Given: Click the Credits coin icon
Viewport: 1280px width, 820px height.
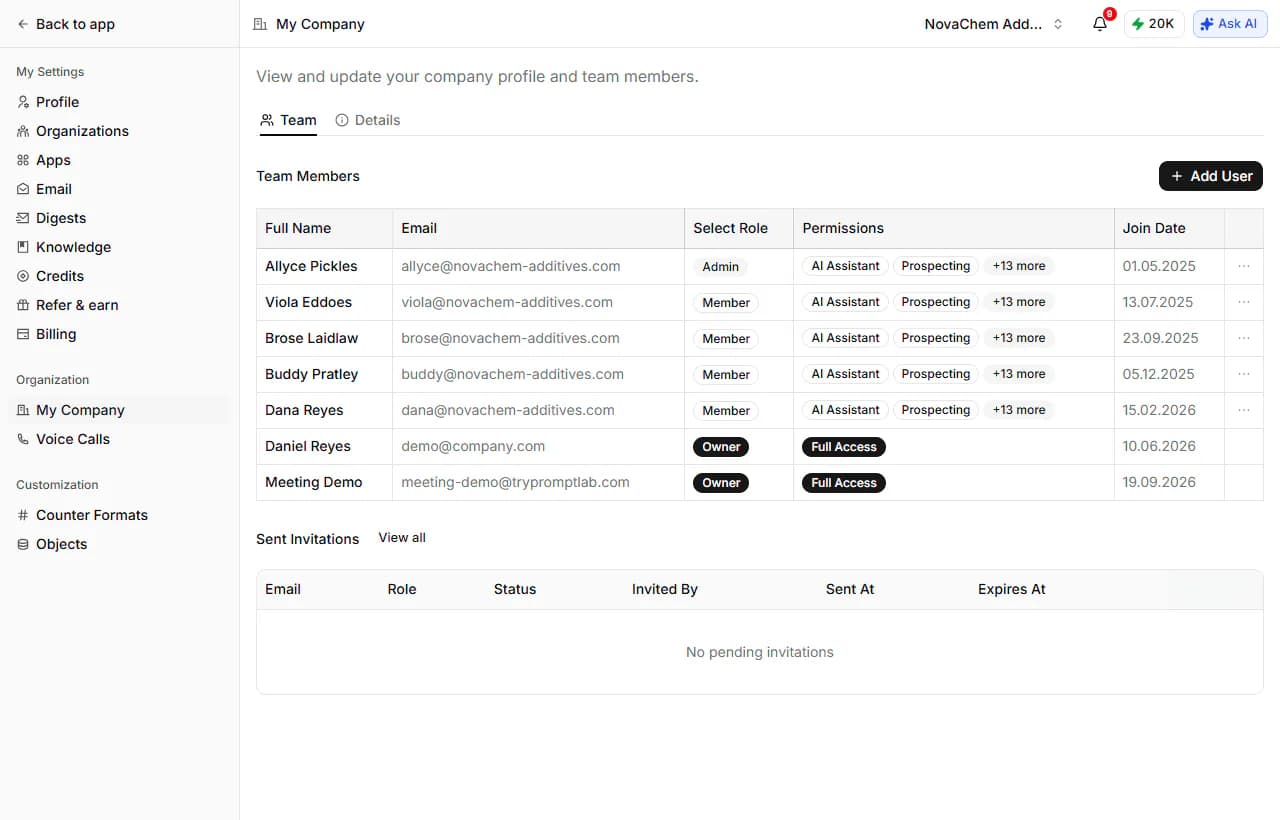Looking at the screenshot, I should (x=23, y=276).
